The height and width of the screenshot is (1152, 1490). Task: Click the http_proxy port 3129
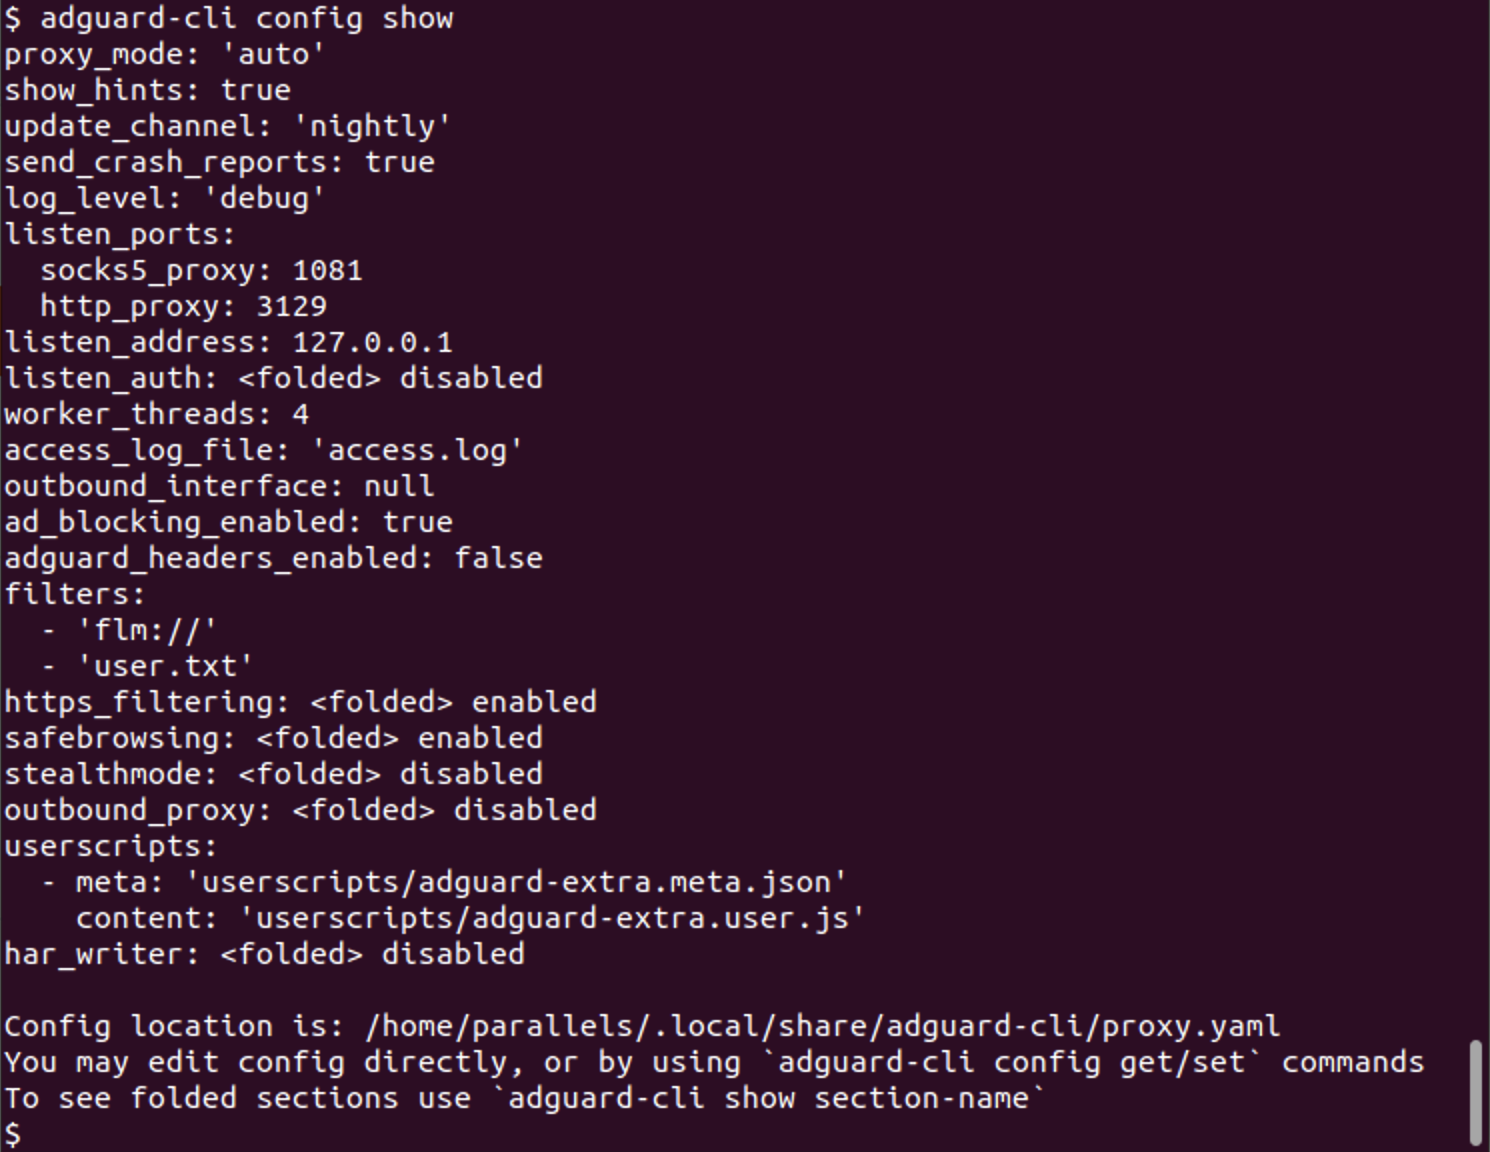tap(291, 306)
